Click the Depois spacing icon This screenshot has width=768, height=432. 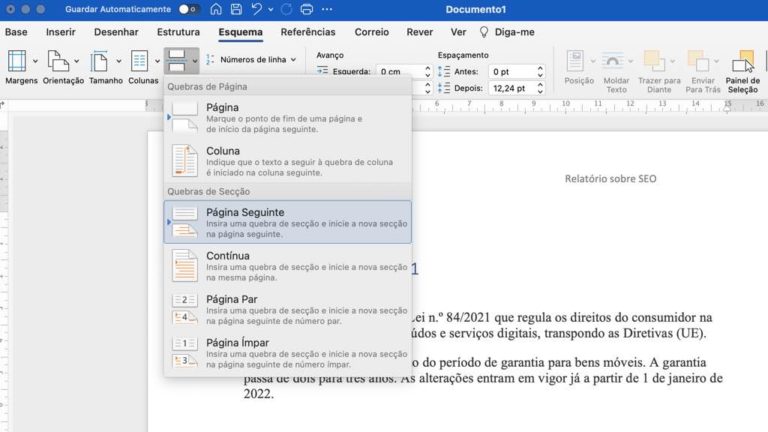pyautogui.click(x=444, y=88)
